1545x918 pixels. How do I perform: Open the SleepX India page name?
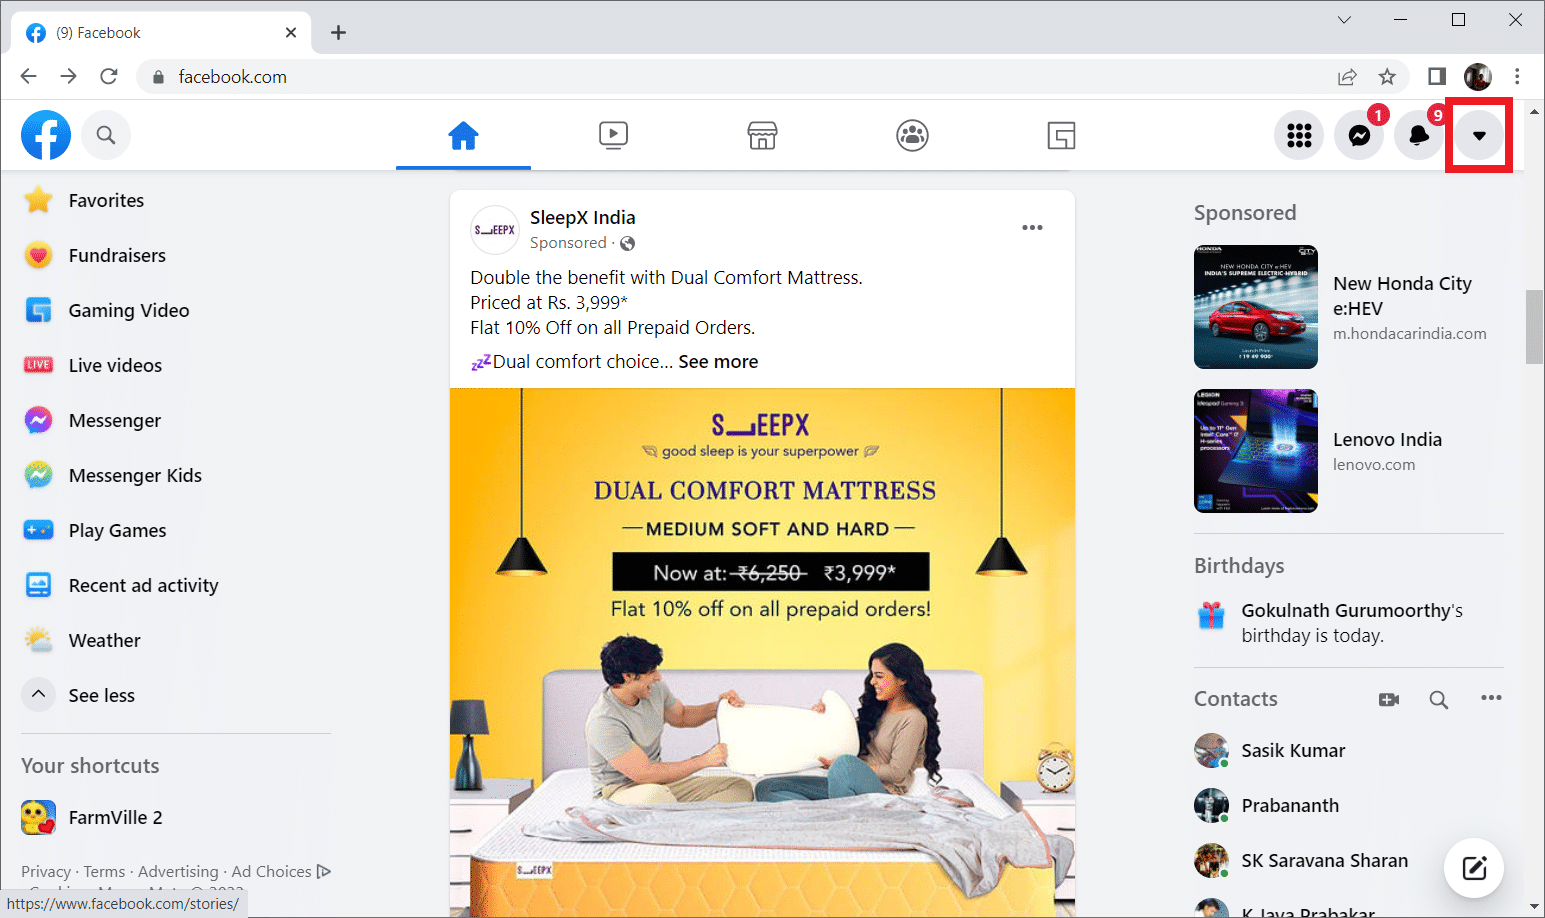pos(582,217)
